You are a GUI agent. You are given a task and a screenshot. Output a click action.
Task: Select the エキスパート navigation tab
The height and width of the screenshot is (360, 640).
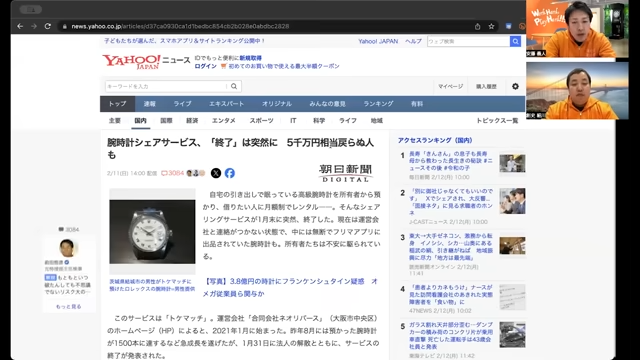[227, 104]
